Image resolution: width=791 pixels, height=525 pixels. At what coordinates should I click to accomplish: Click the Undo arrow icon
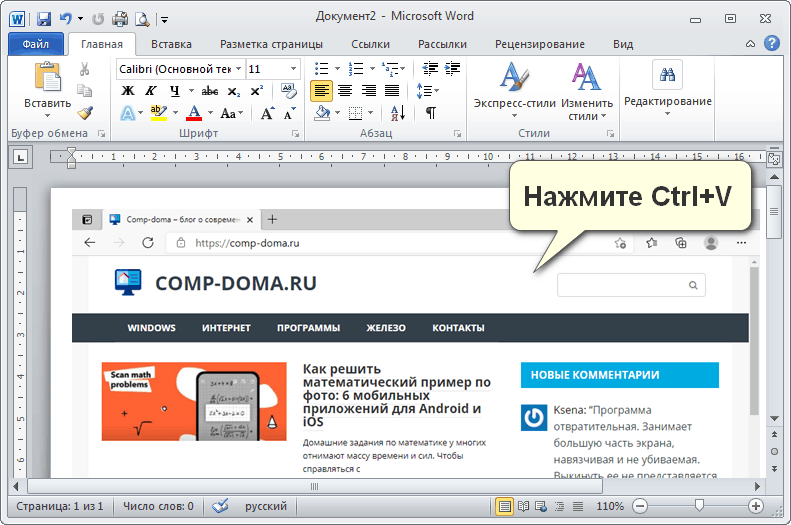click(x=66, y=19)
